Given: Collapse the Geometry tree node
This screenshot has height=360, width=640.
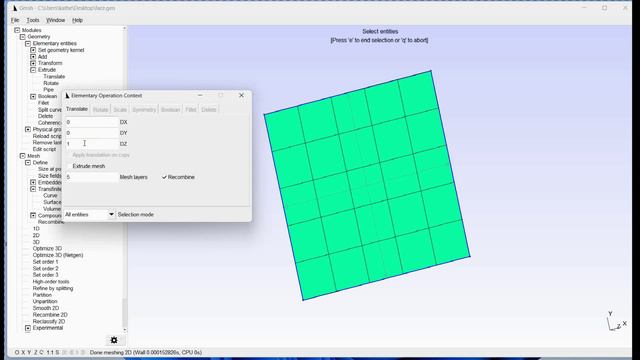Looking at the screenshot, I should point(22,37).
